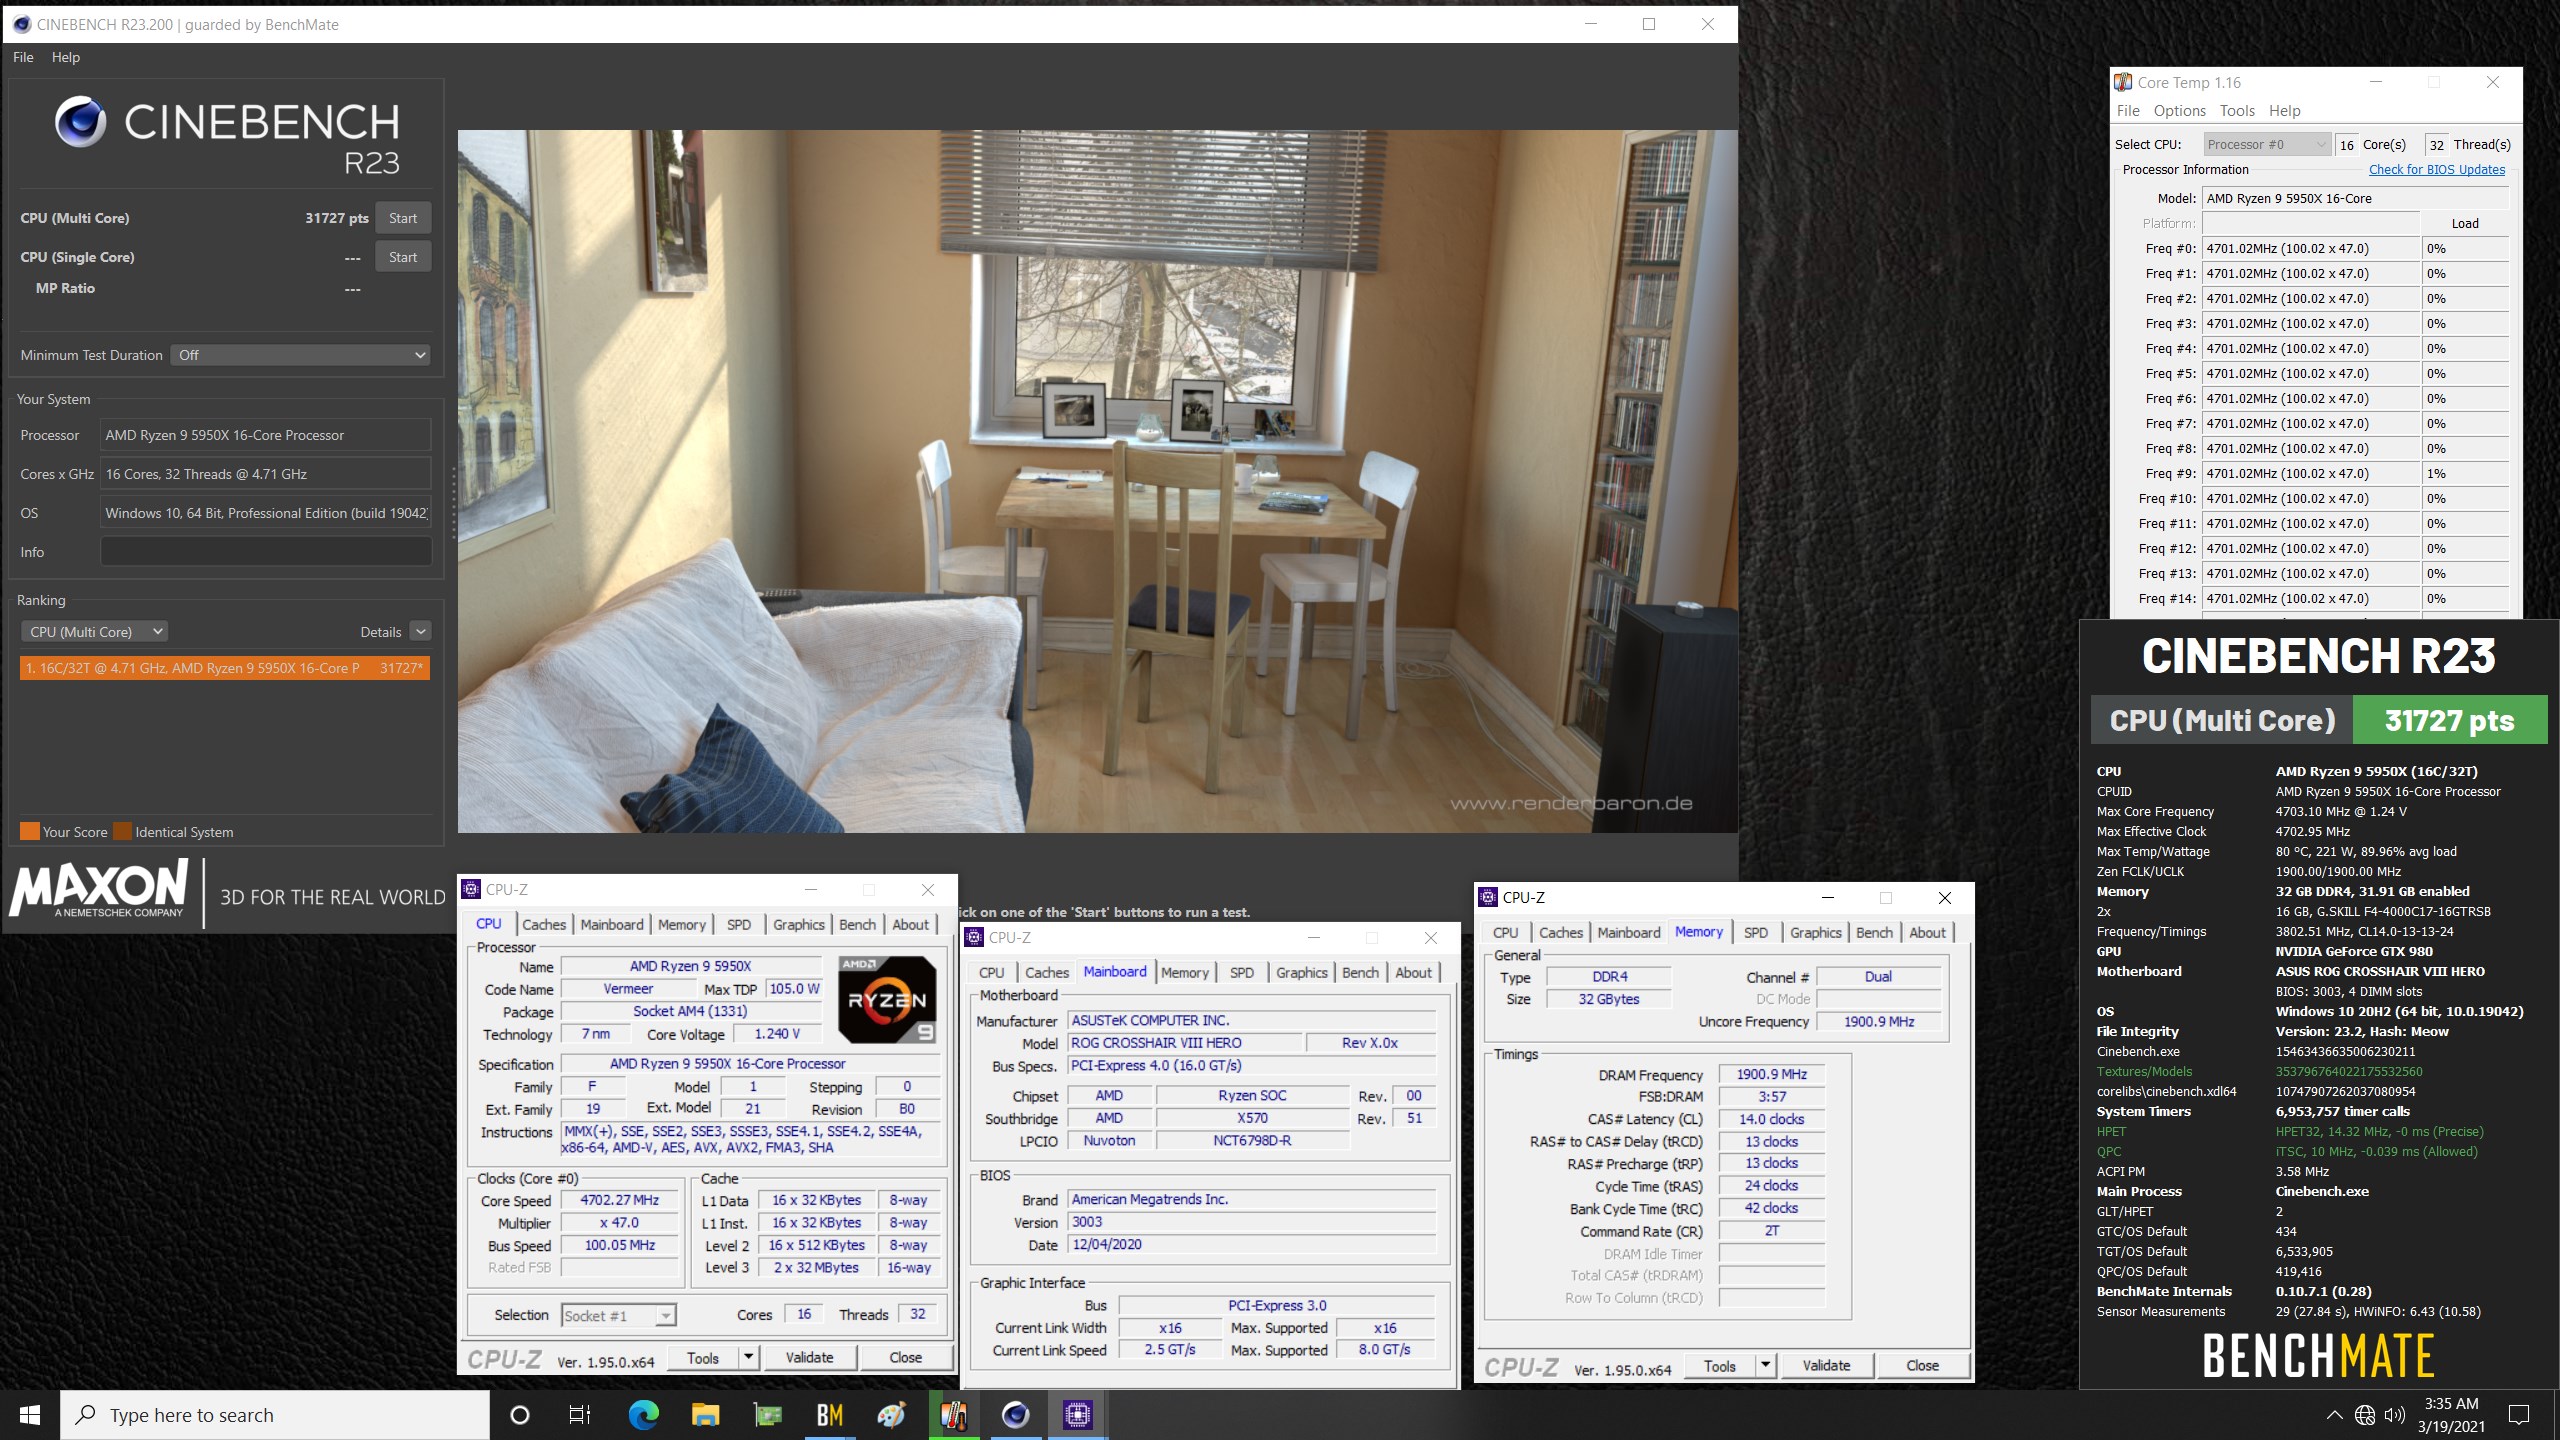Click Close button in Memory CPU-Z window
The width and height of the screenshot is (2560, 1440).
(x=1923, y=1365)
